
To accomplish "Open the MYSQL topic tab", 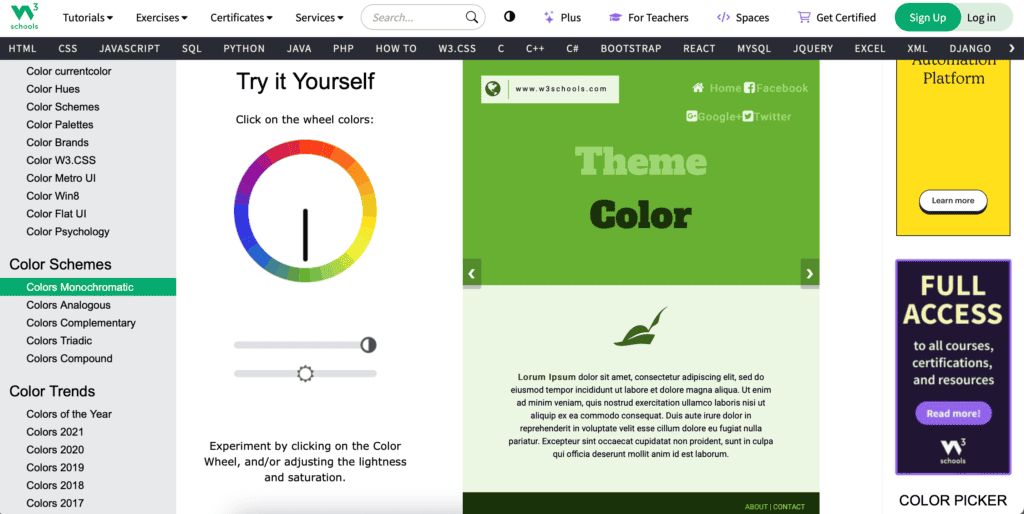I will click(754, 48).
